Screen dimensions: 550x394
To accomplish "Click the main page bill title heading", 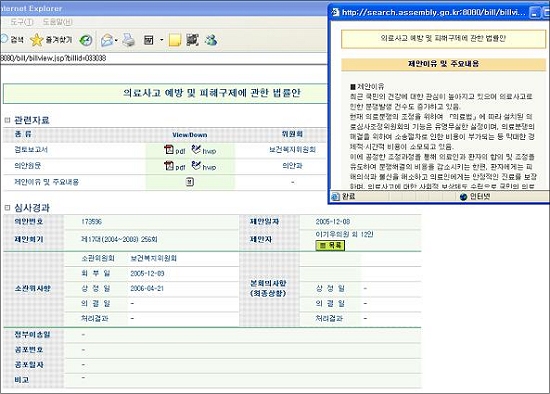I will click(x=212, y=93).
